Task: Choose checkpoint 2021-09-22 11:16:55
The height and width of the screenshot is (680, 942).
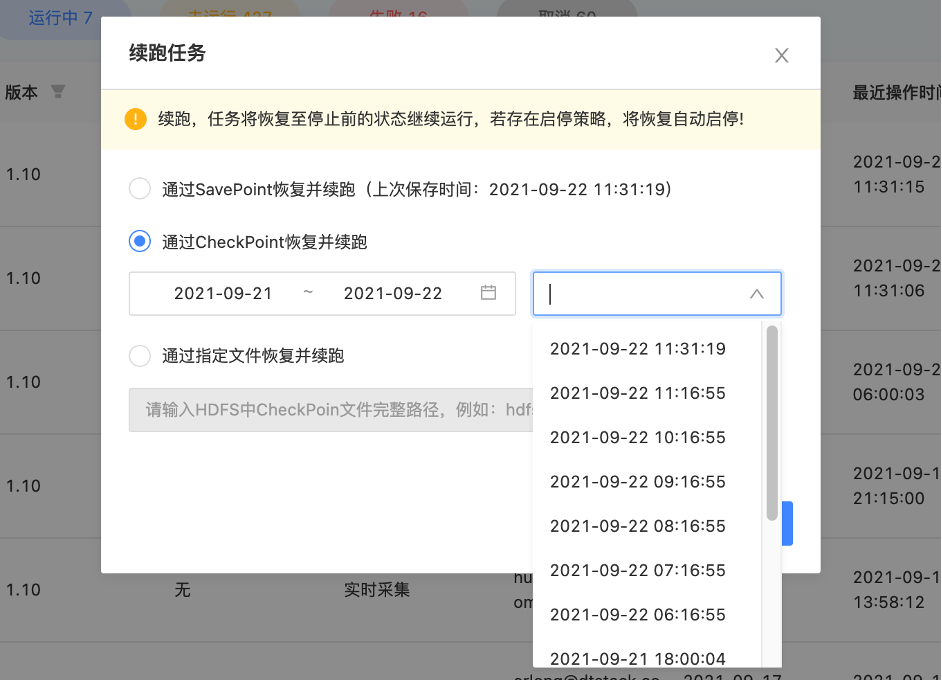Action: [x=648, y=393]
